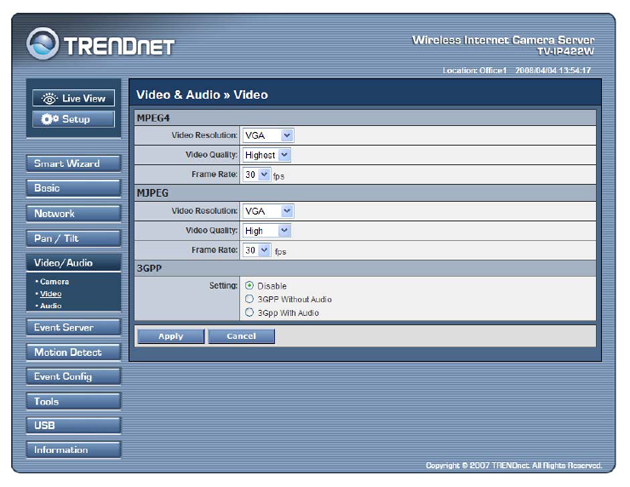The width and height of the screenshot is (630, 487).
Task: Go to Network settings
Action: [74, 213]
